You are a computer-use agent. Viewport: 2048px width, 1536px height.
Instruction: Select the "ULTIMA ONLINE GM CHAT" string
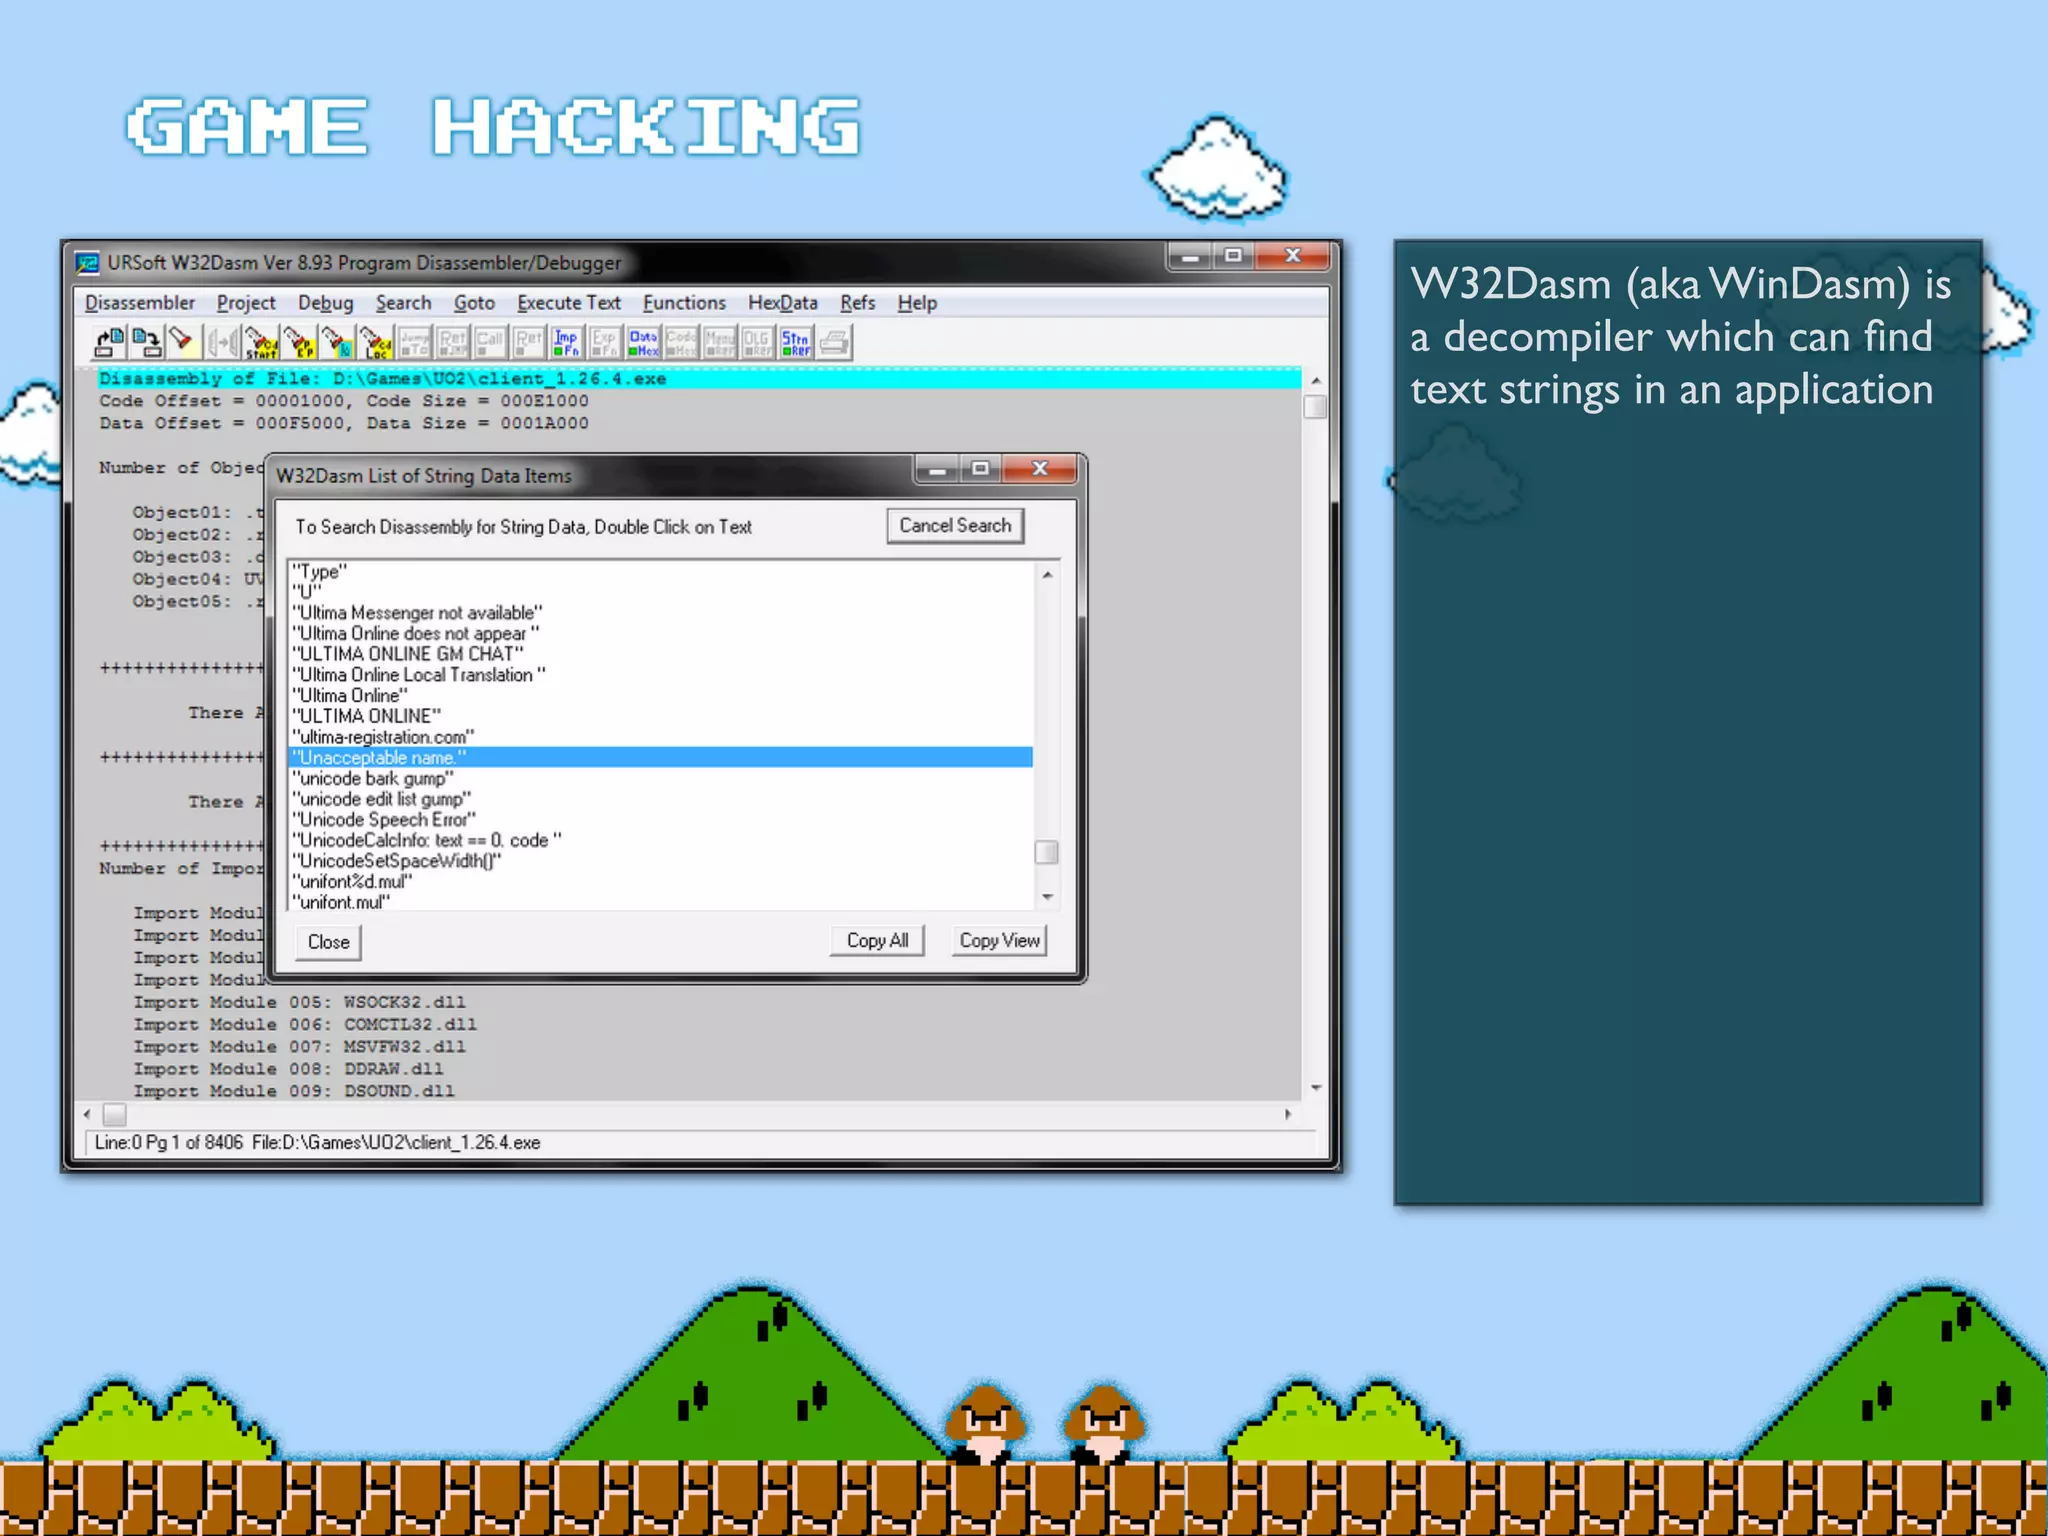coord(408,654)
